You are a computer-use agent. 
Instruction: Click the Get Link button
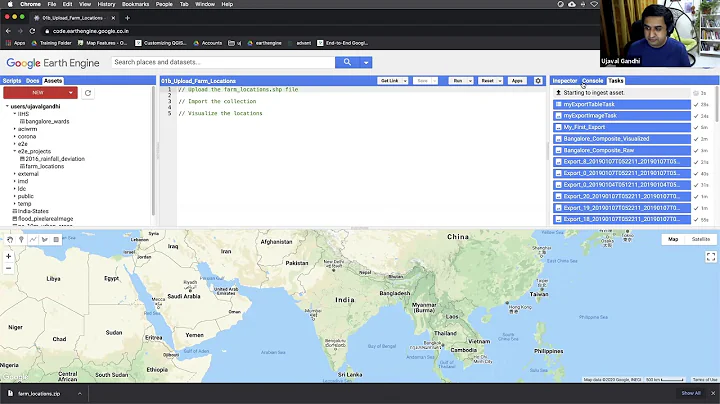[x=390, y=81]
